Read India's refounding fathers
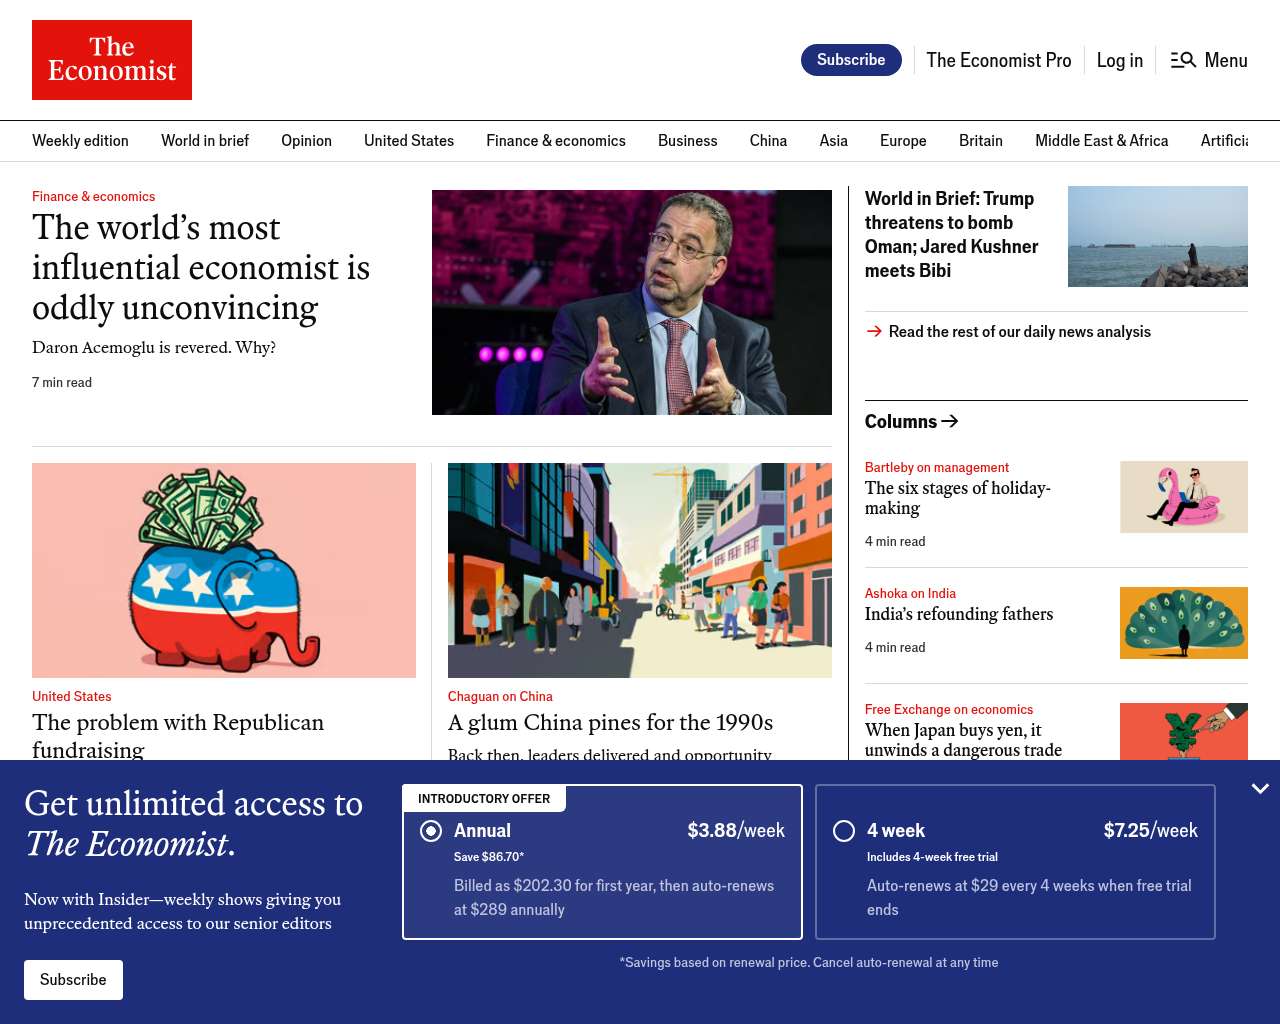Image resolution: width=1280 pixels, height=1024 pixels. click(959, 614)
